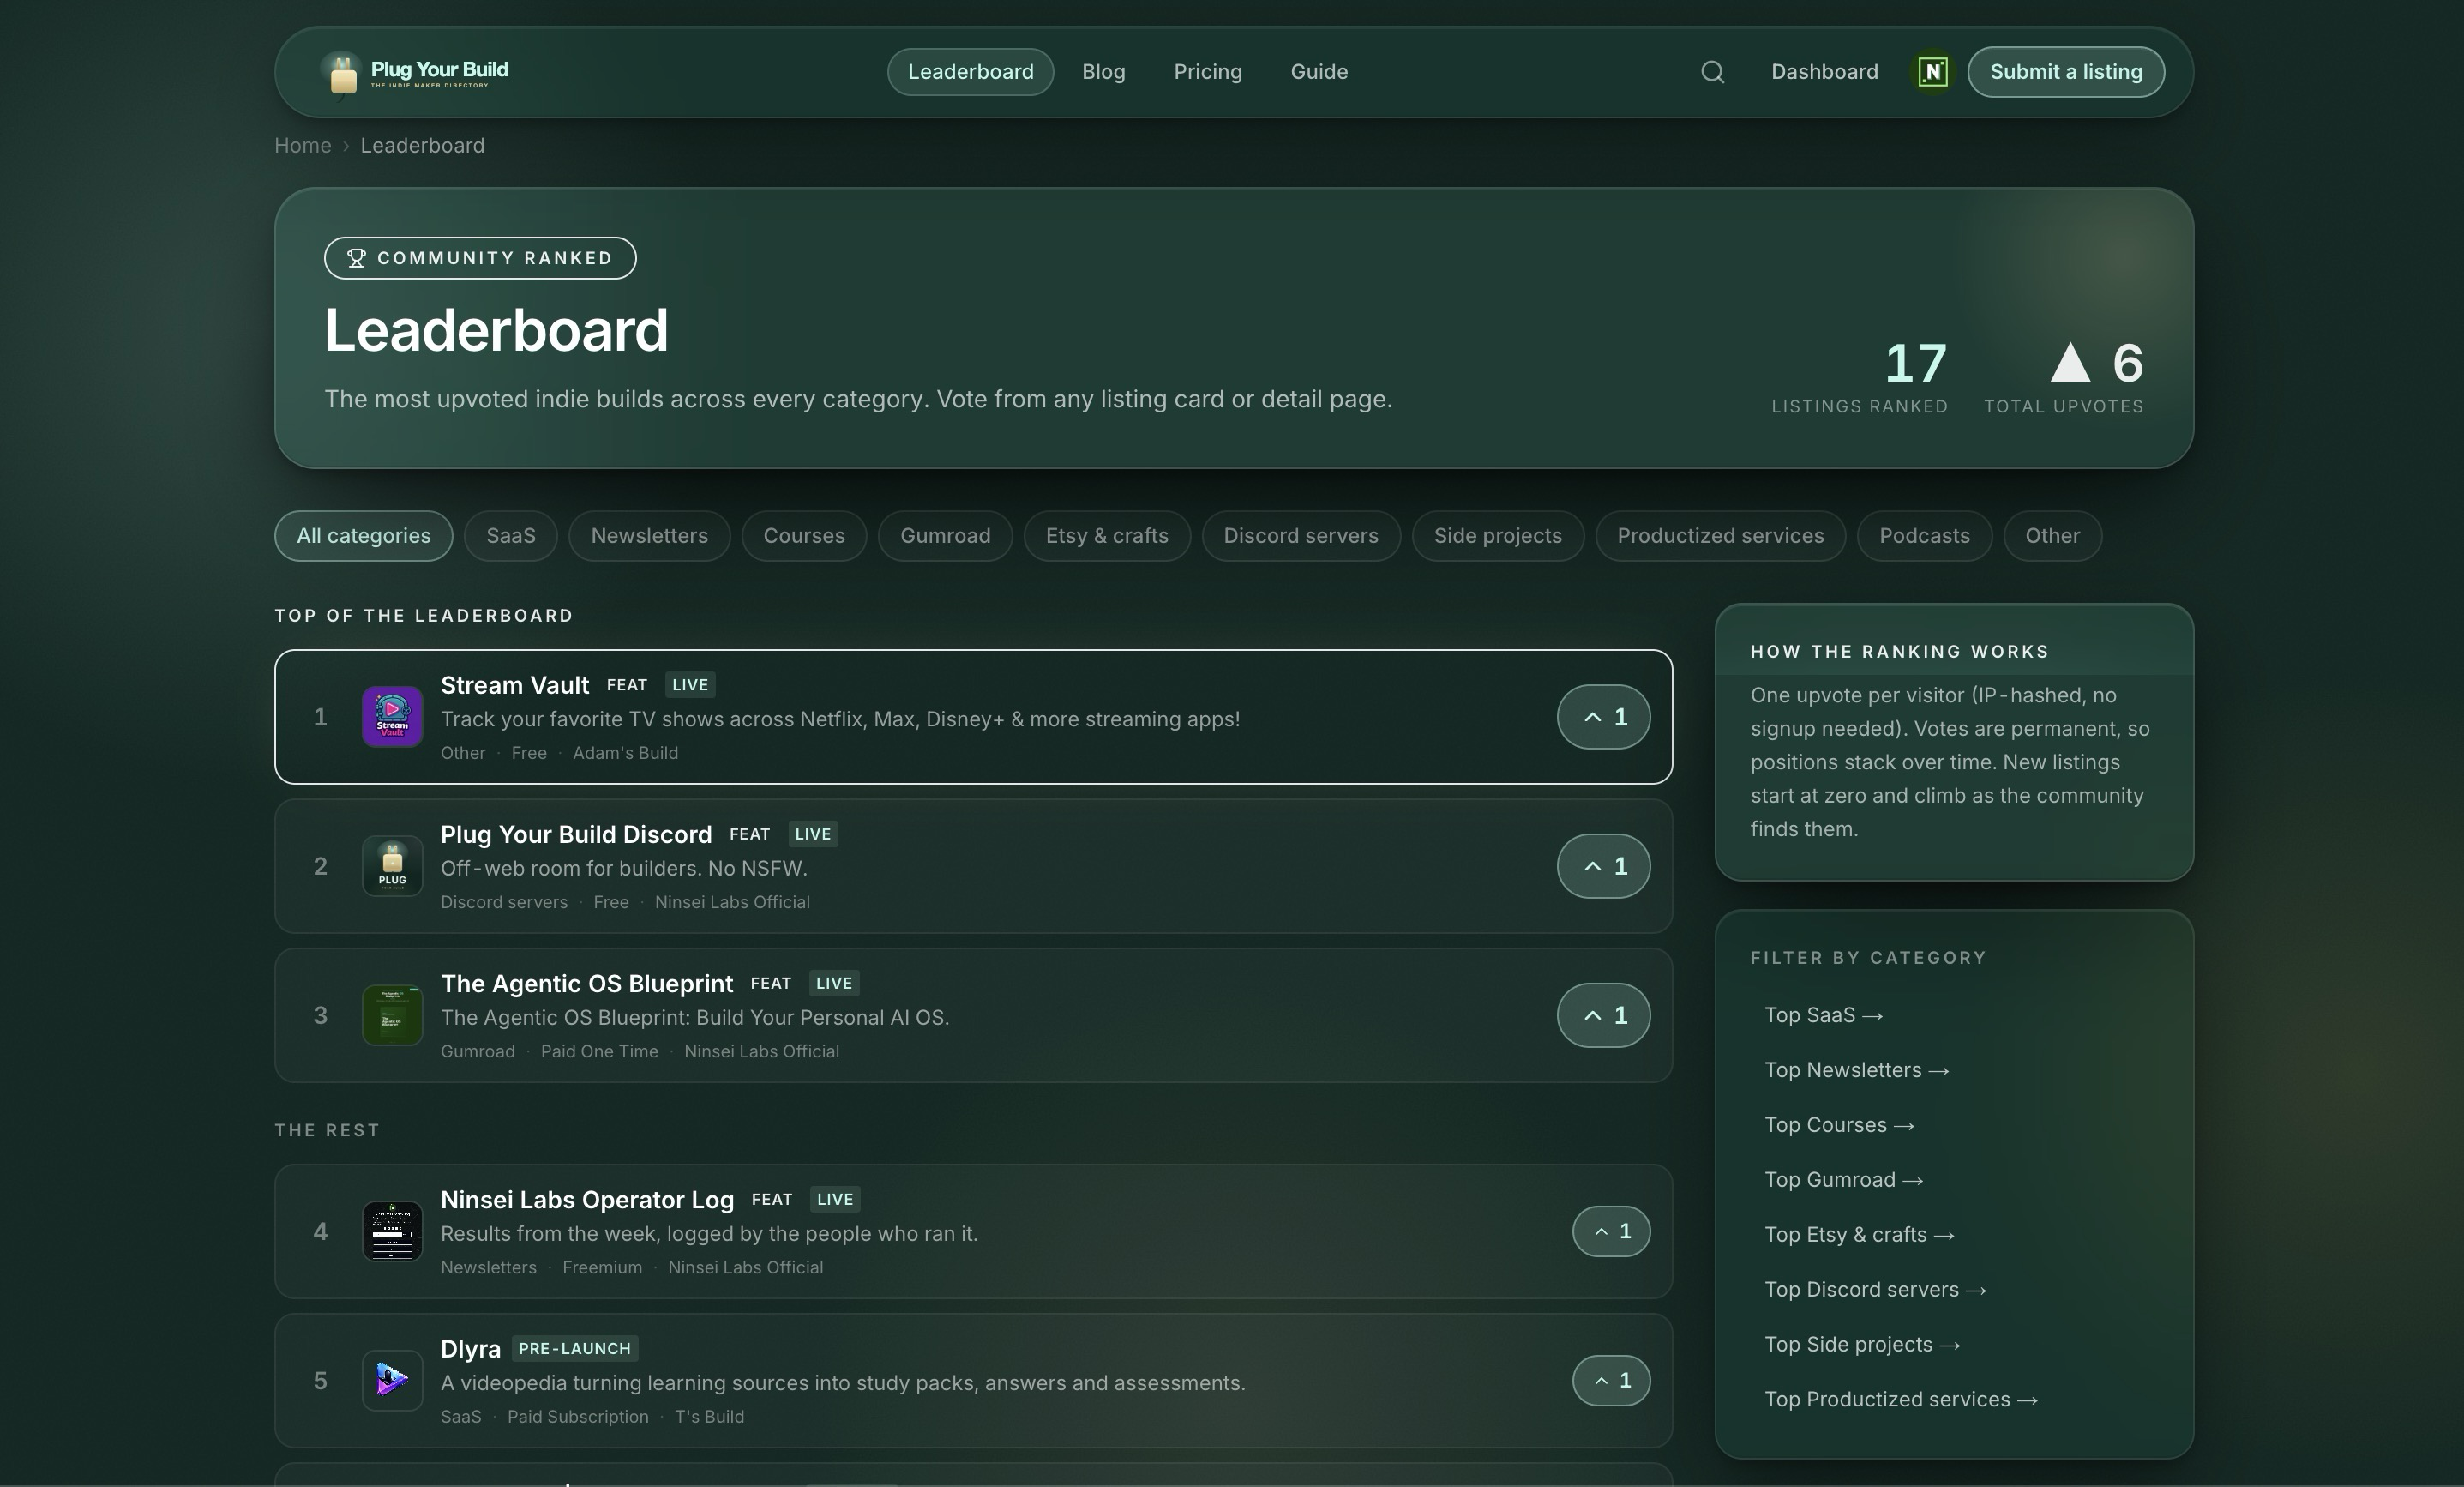Filter by Courses chip
2464x1487 pixels.
(x=804, y=536)
